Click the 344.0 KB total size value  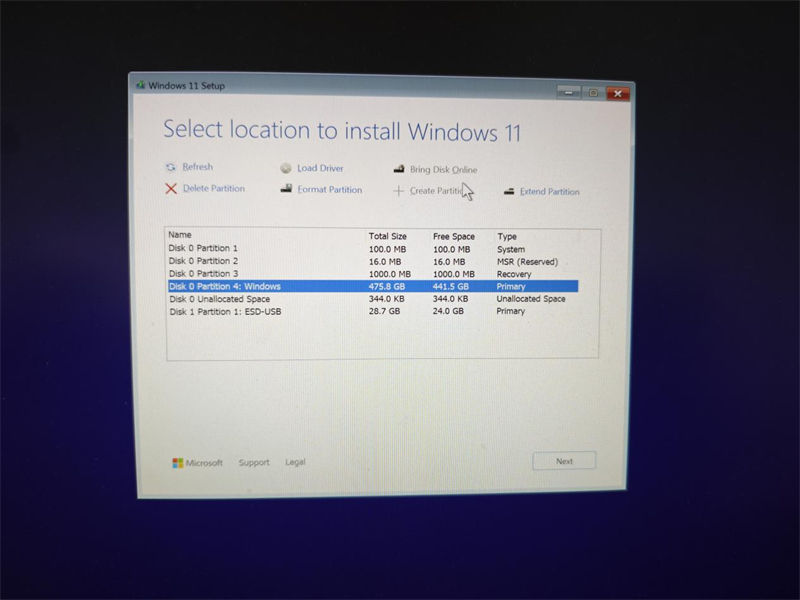pyautogui.click(x=386, y=299)
